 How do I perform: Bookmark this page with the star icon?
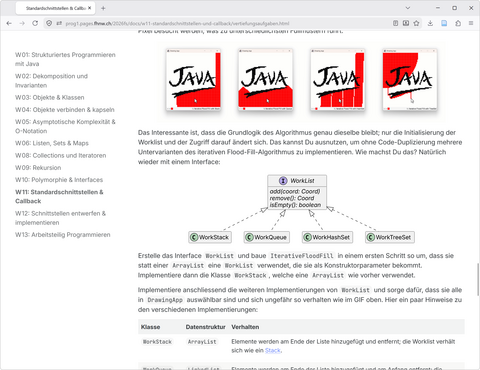tap(416, 23)
